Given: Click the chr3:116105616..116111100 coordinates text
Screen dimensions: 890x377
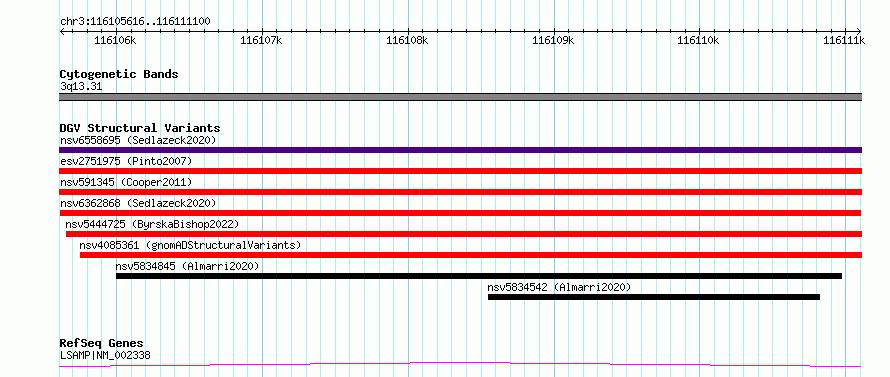Looking at the screenshot, I should (135, 22).
